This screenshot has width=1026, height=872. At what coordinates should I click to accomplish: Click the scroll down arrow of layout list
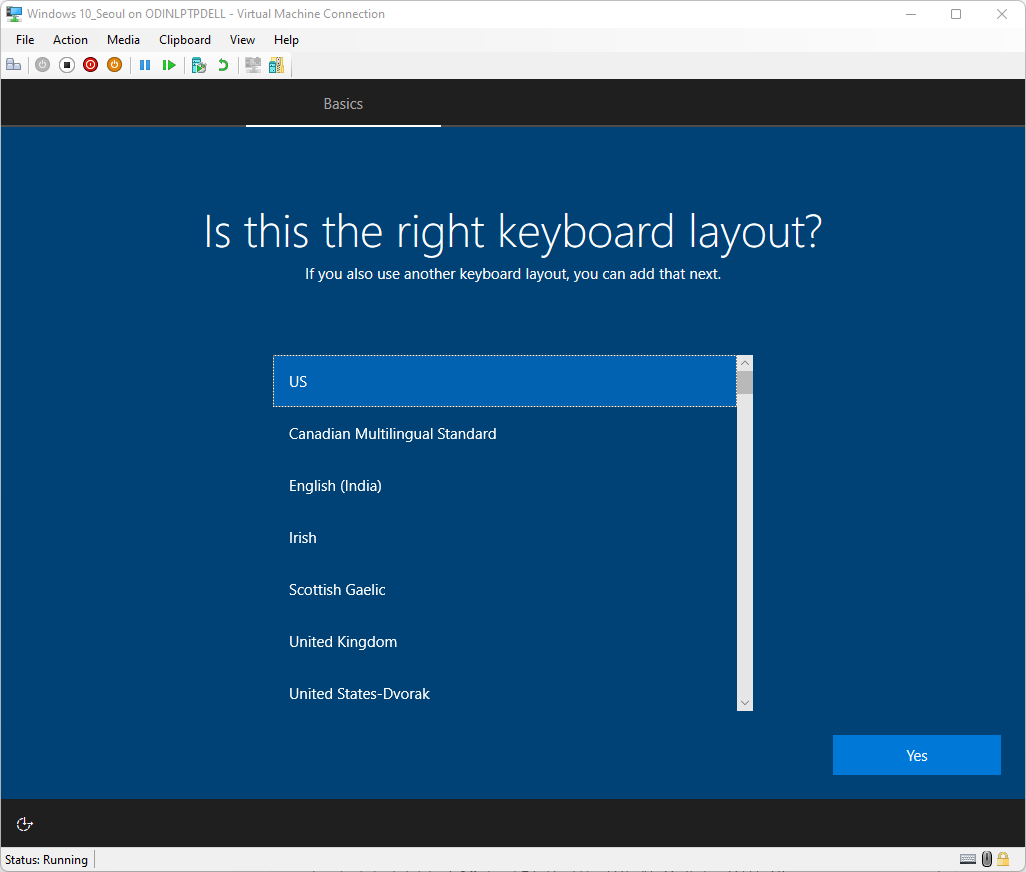745,703
